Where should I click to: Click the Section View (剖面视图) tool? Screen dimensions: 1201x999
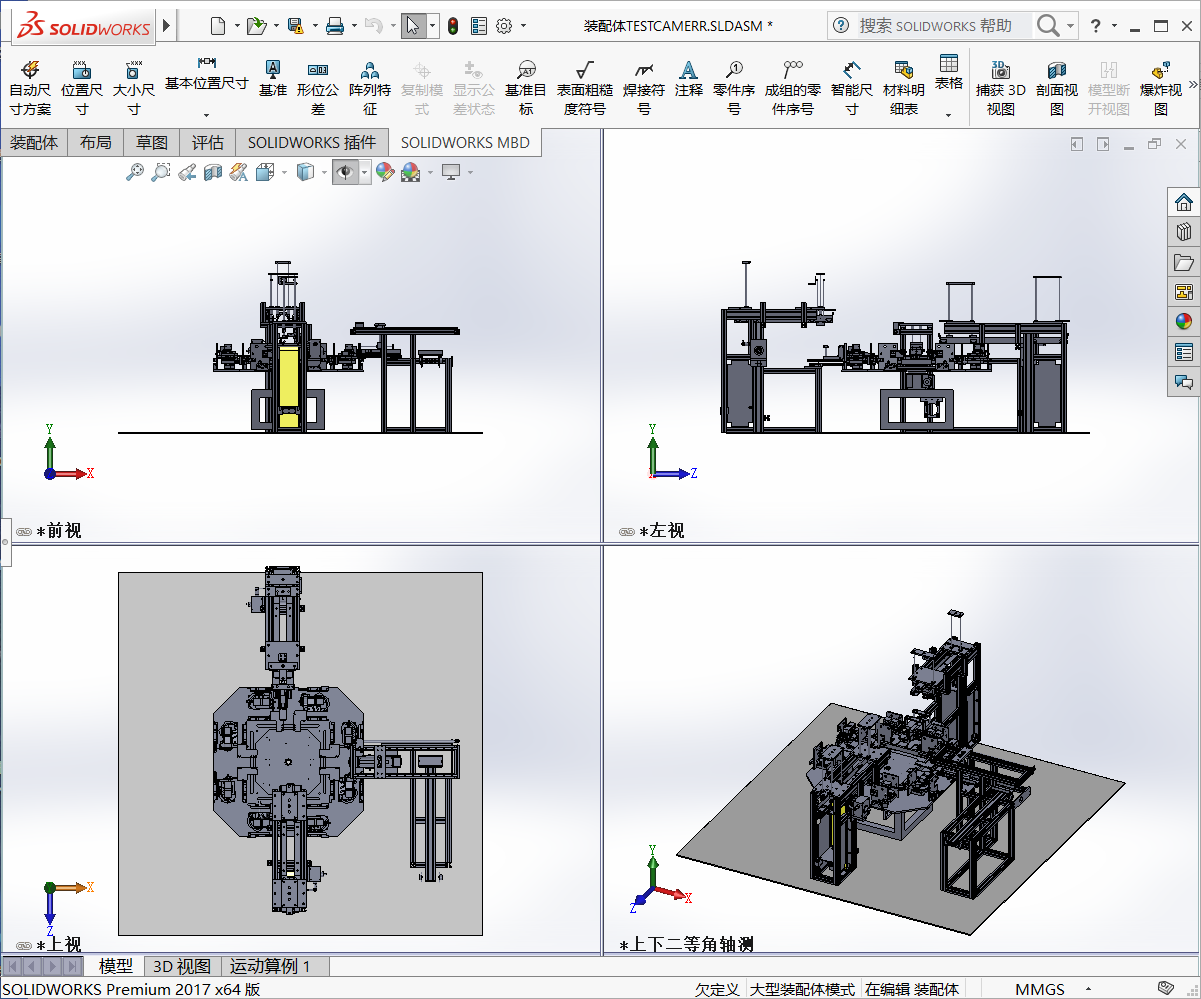(x=1057, y=87)
